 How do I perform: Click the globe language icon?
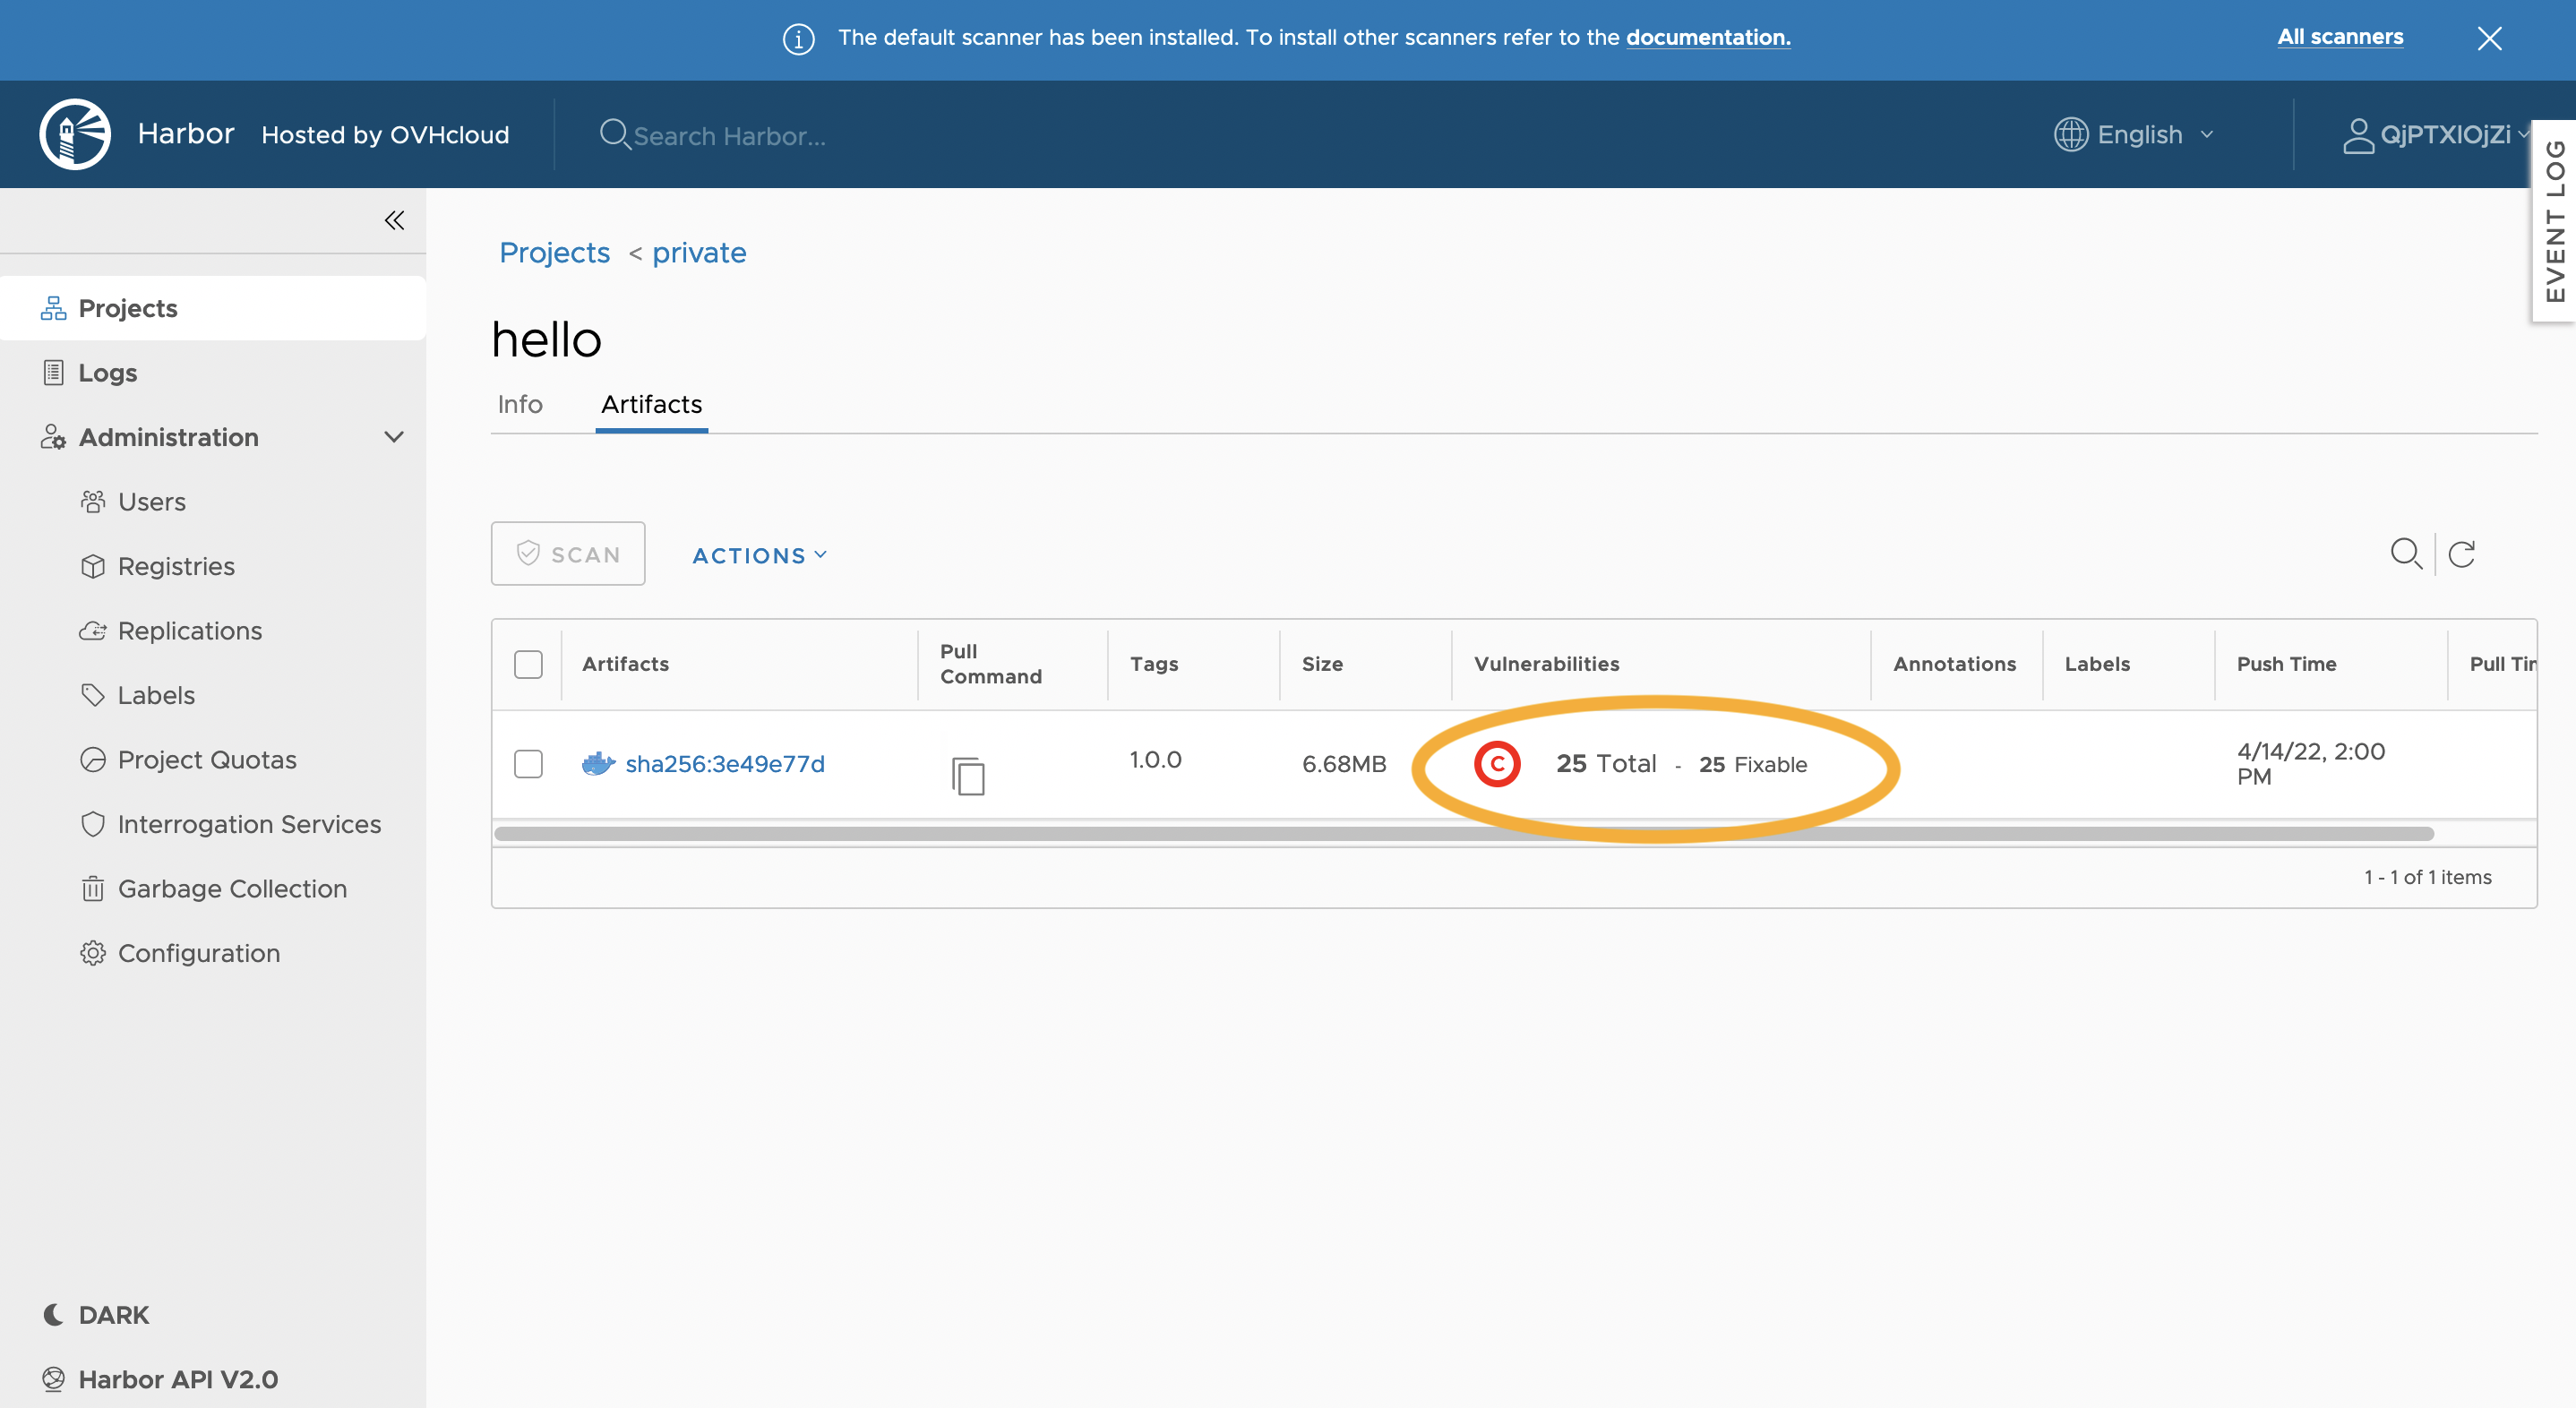[2070, 134]
